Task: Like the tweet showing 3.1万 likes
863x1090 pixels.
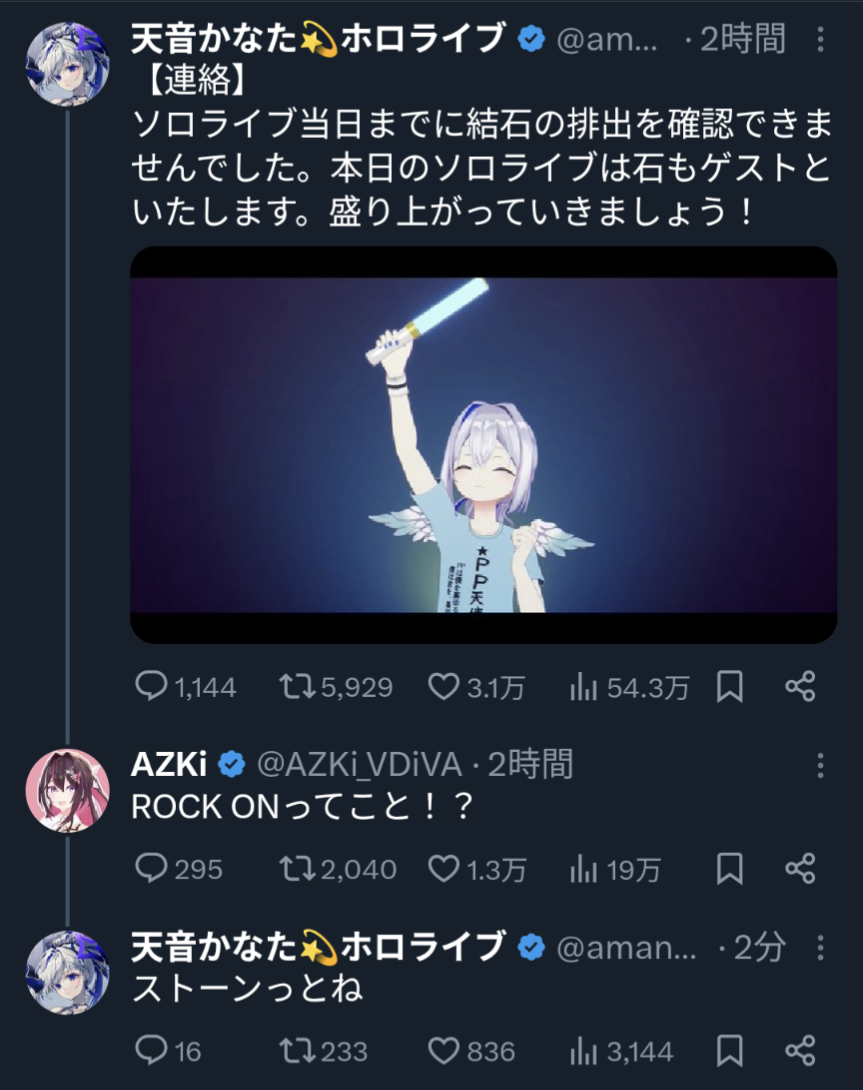Action: (476, 688)
